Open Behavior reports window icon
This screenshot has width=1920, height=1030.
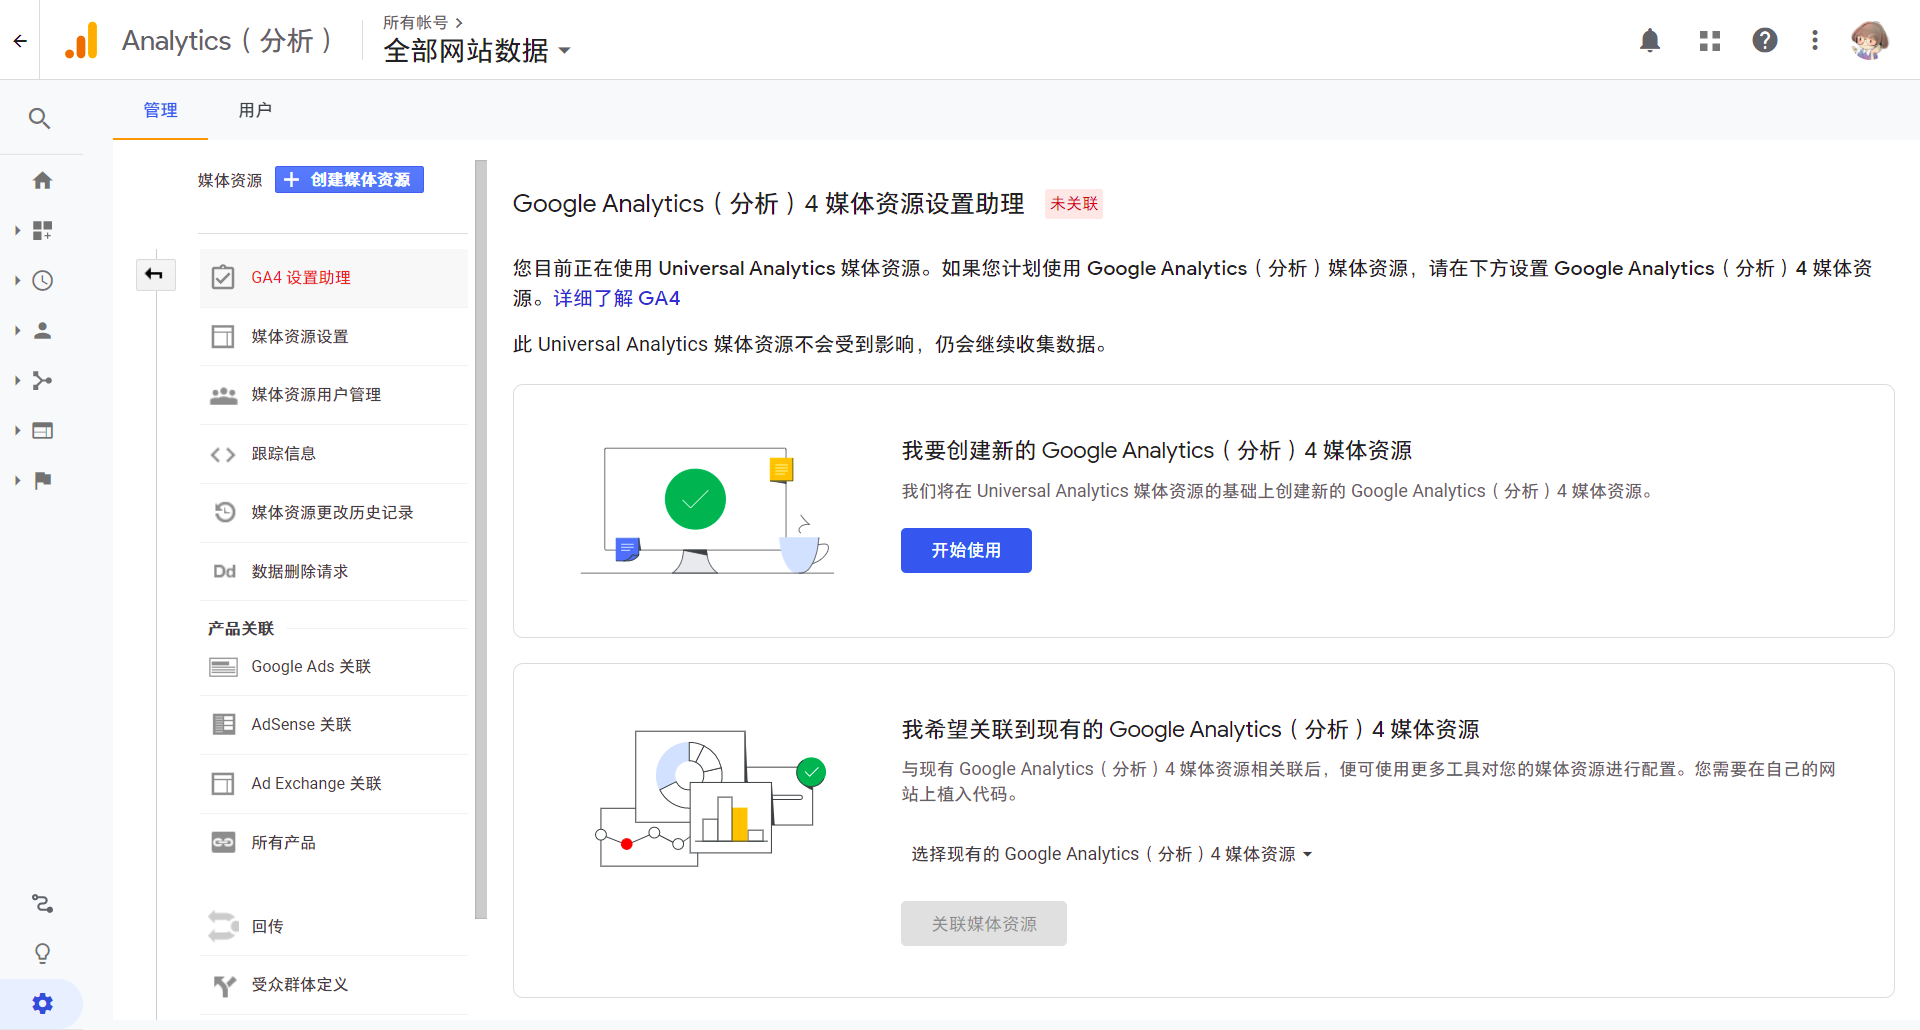click(x=42, y=430)
